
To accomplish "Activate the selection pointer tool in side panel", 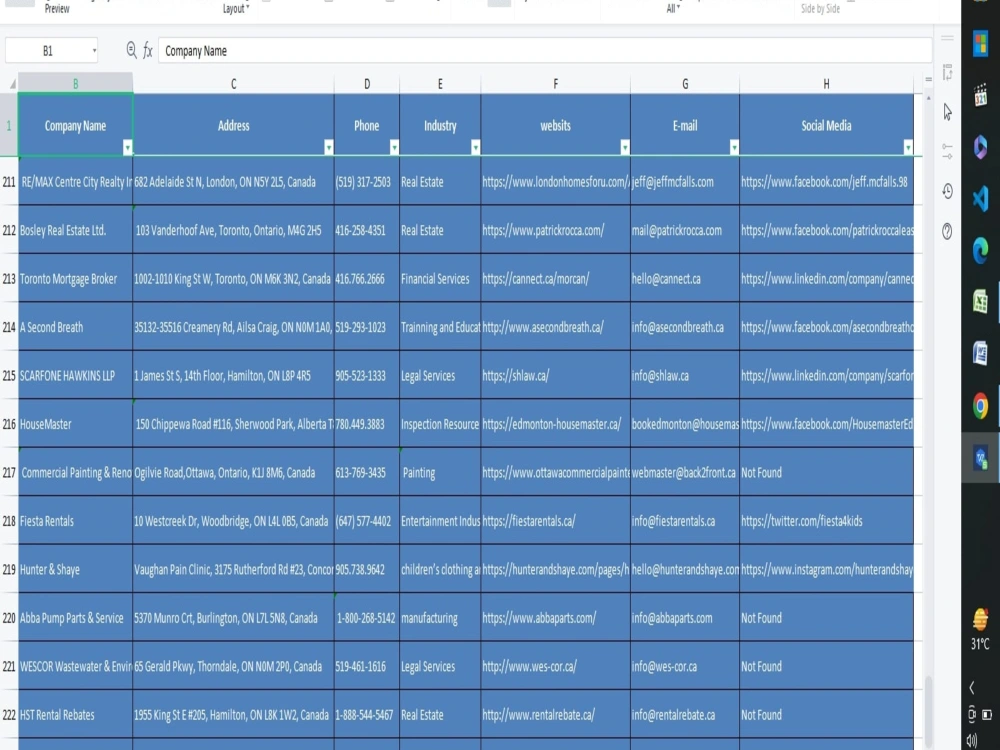I will [x=948, y=112].
